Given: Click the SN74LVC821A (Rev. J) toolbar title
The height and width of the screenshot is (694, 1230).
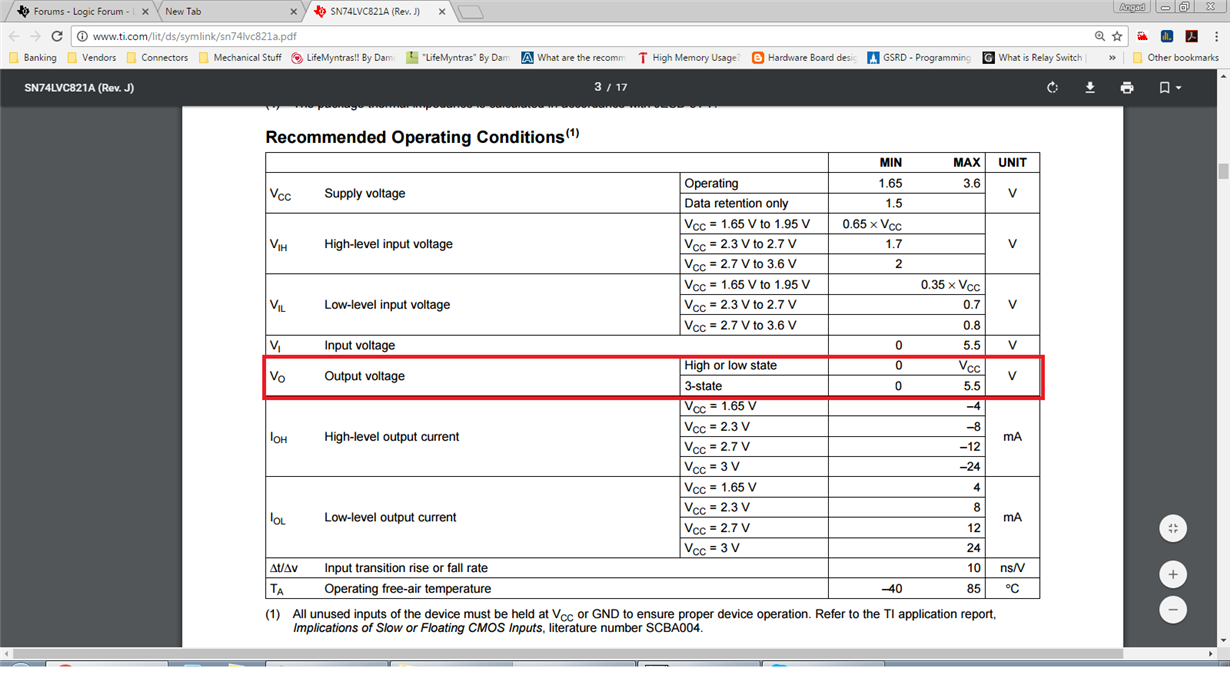Looking at the screenshot, I should click(79, 88).
